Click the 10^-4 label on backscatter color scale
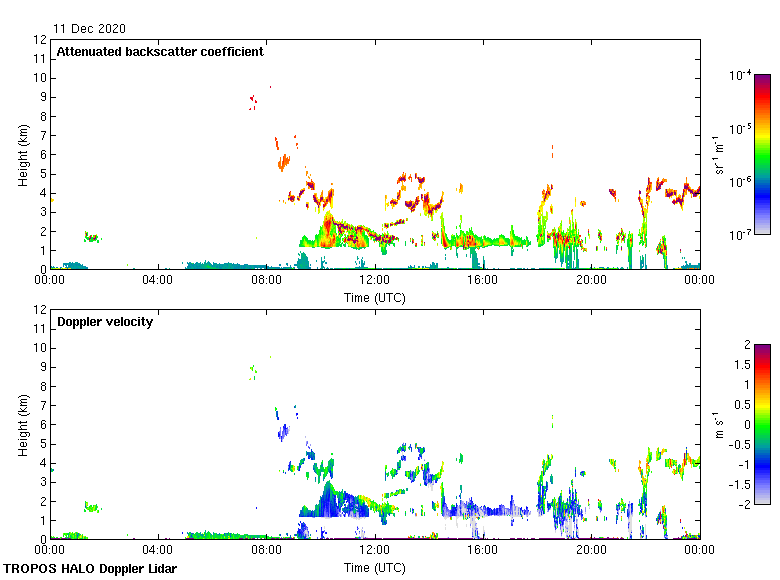 coord(739,76)
